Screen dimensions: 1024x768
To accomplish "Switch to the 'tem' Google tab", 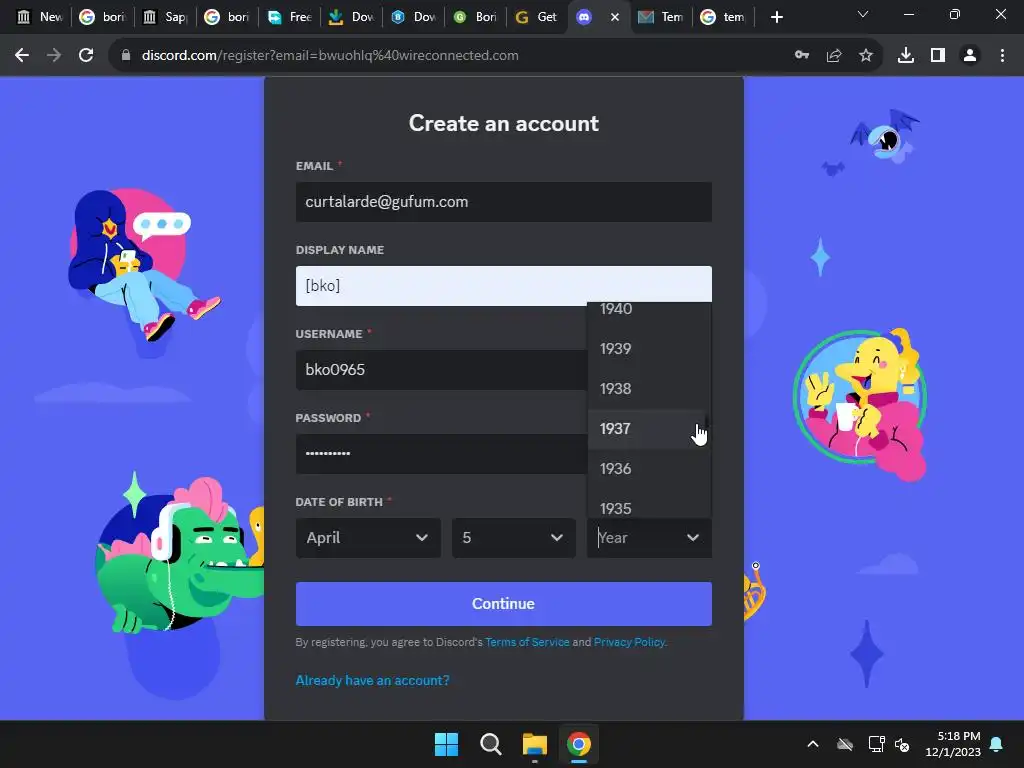I will click(x=723, y=17).
